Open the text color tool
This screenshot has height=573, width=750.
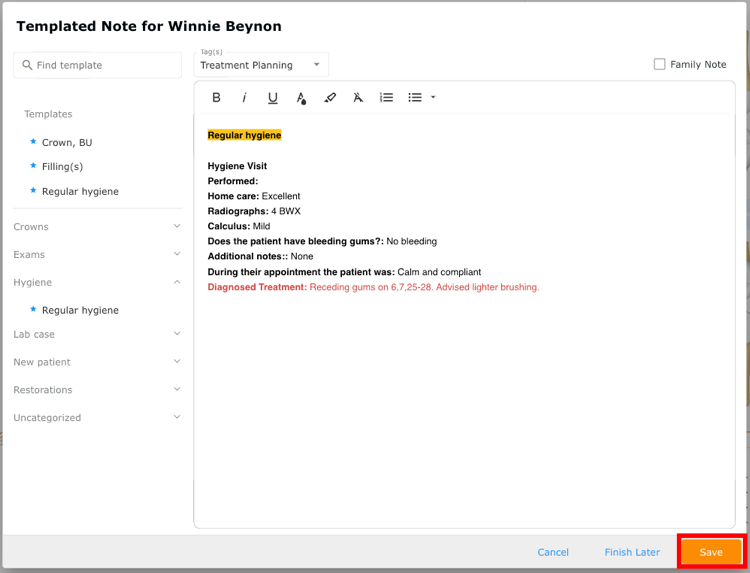(301, 98)
